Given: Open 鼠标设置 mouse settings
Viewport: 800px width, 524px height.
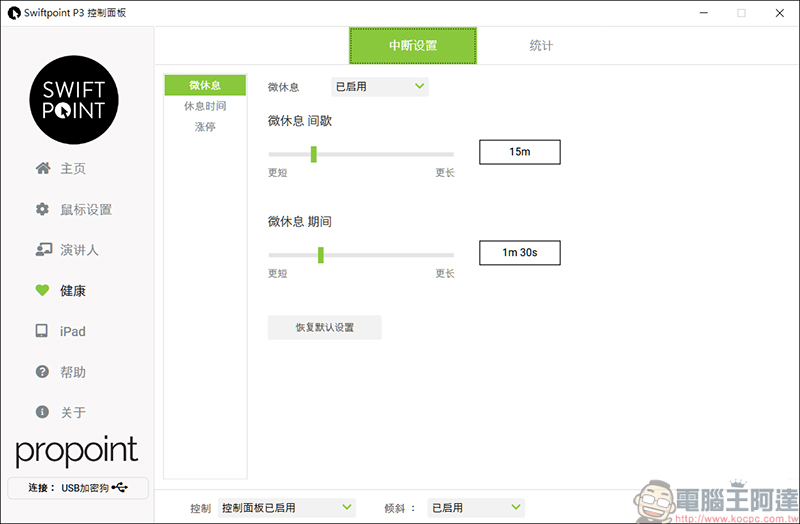Looking at the screenshot, I should coord(86,209).
